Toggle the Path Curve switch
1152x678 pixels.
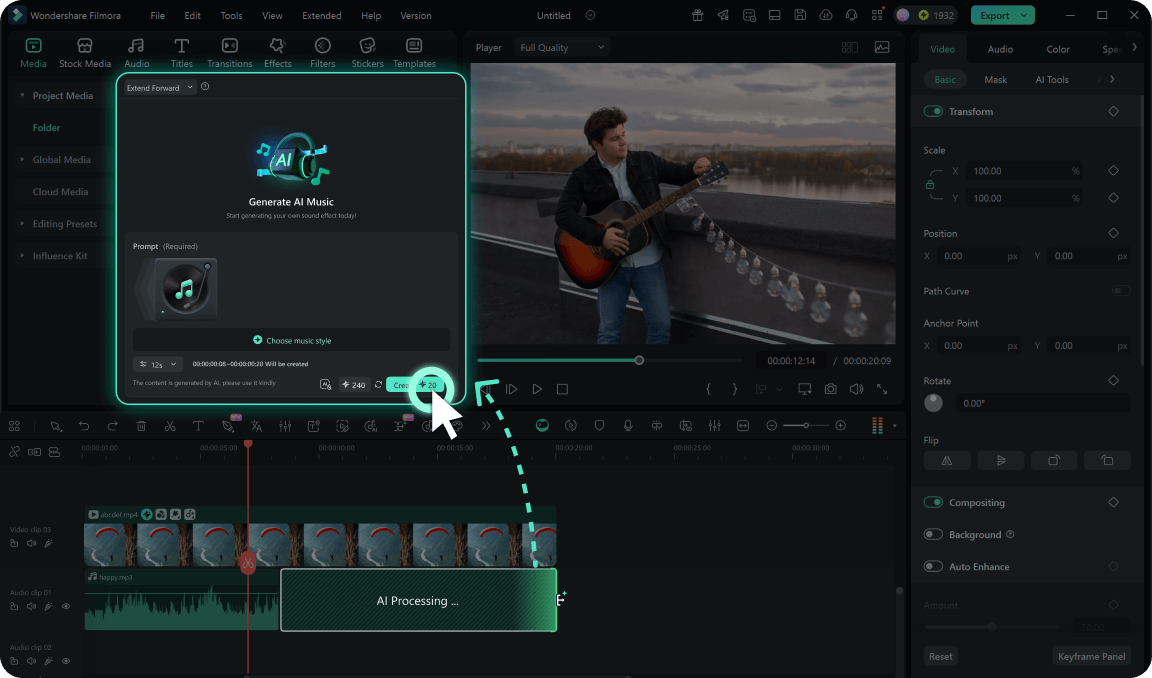click(1120, 291)
